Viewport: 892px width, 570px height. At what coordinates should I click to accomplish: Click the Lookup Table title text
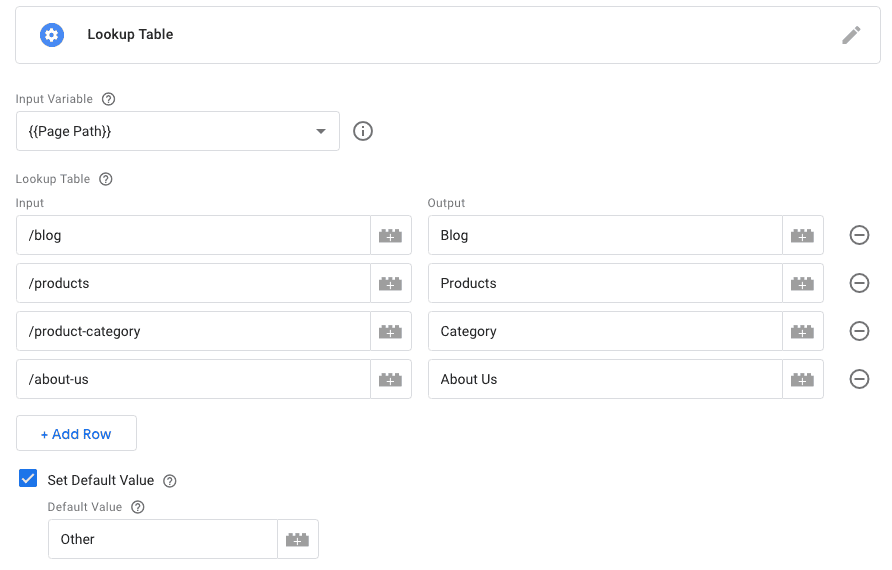click(130, 34)
